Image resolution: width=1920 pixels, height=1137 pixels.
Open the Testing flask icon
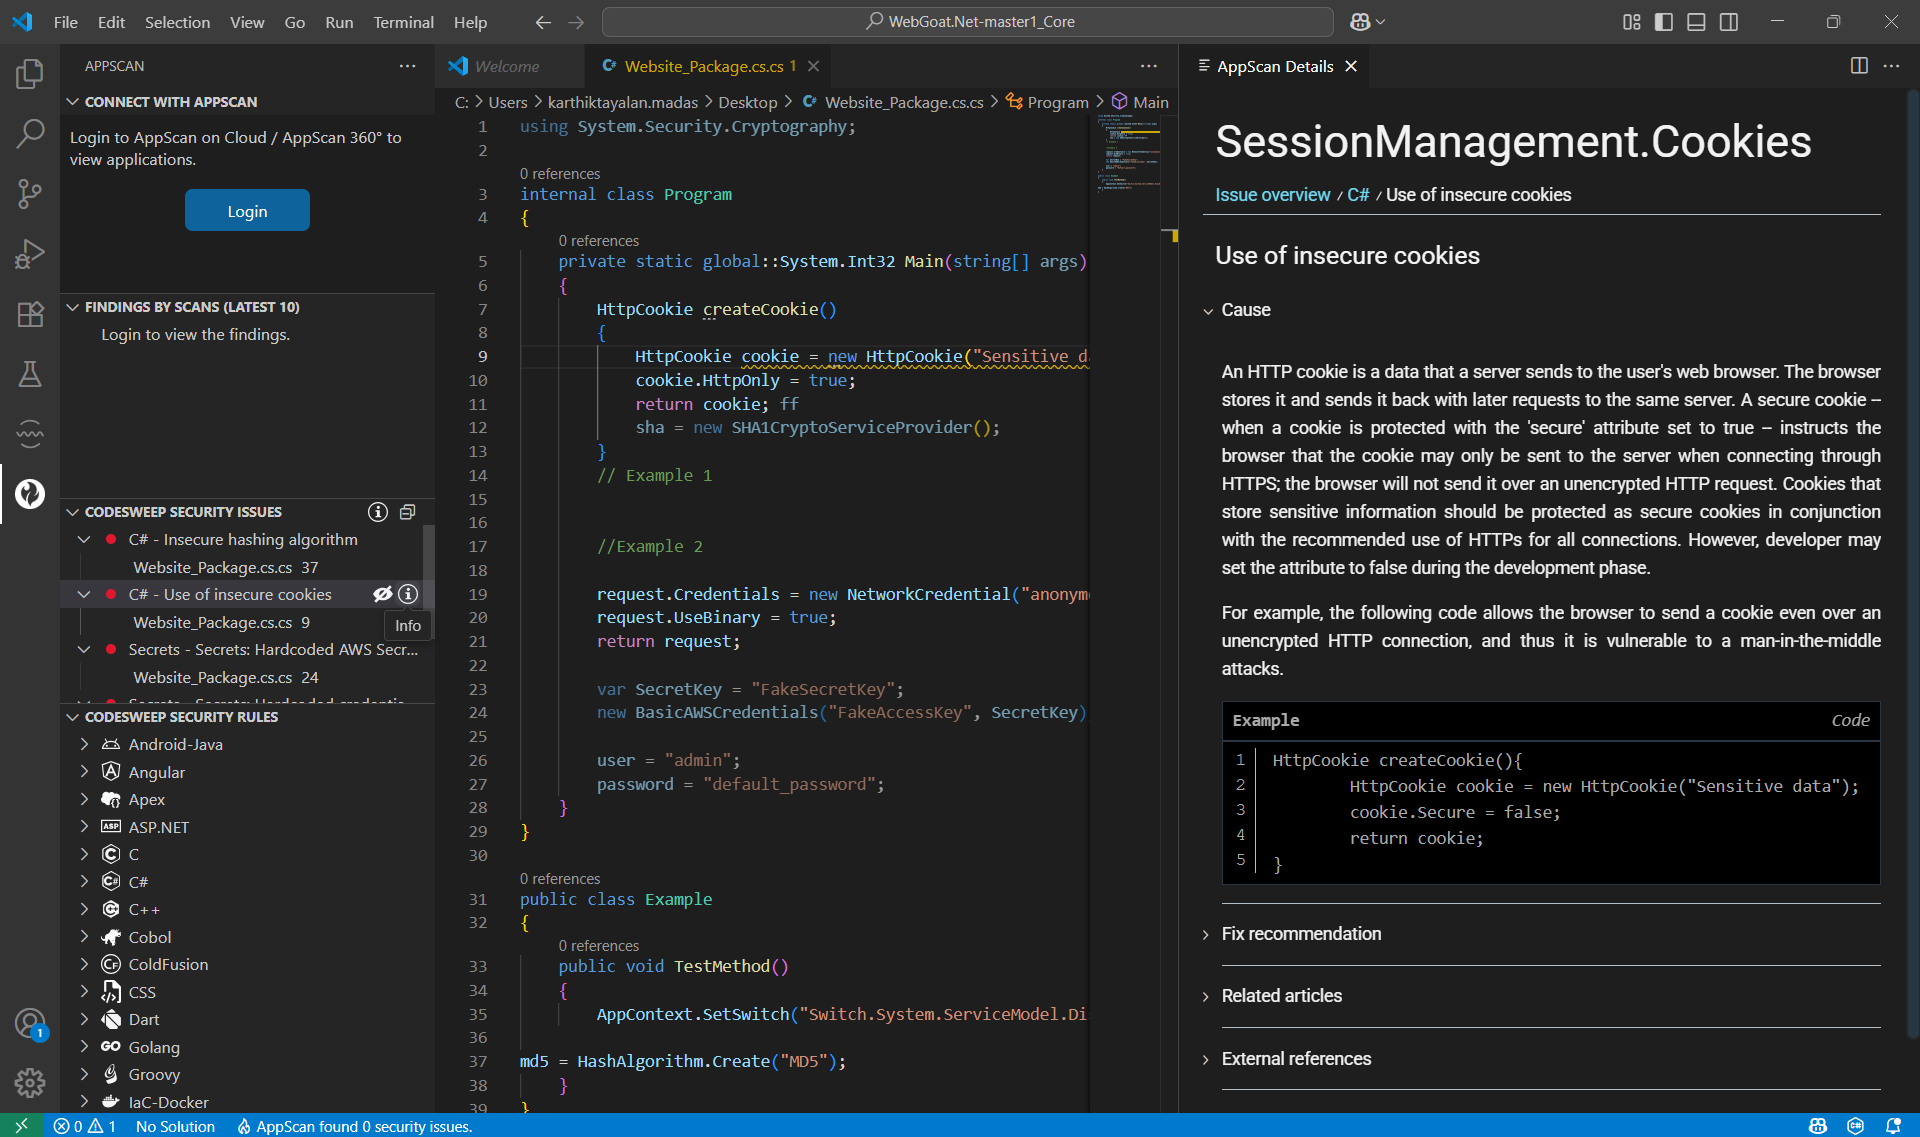pyautogui.click(x=30, y=374)
